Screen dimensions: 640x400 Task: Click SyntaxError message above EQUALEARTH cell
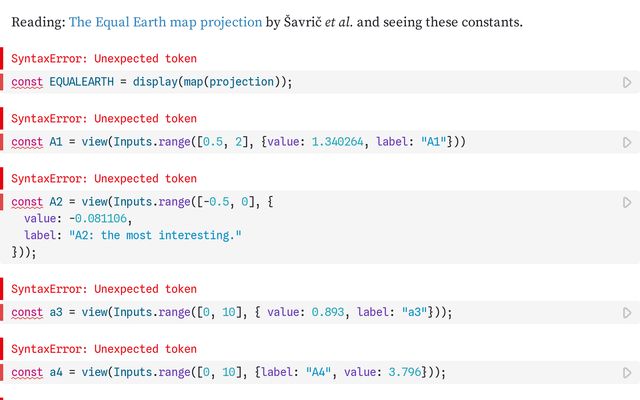104,59
